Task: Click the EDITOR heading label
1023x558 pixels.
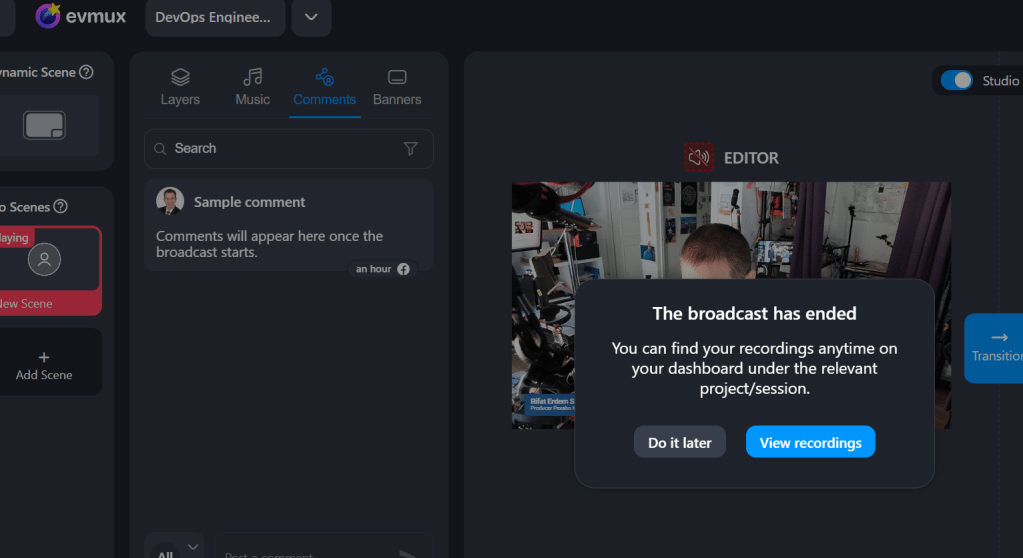Action: pos(751,158)
